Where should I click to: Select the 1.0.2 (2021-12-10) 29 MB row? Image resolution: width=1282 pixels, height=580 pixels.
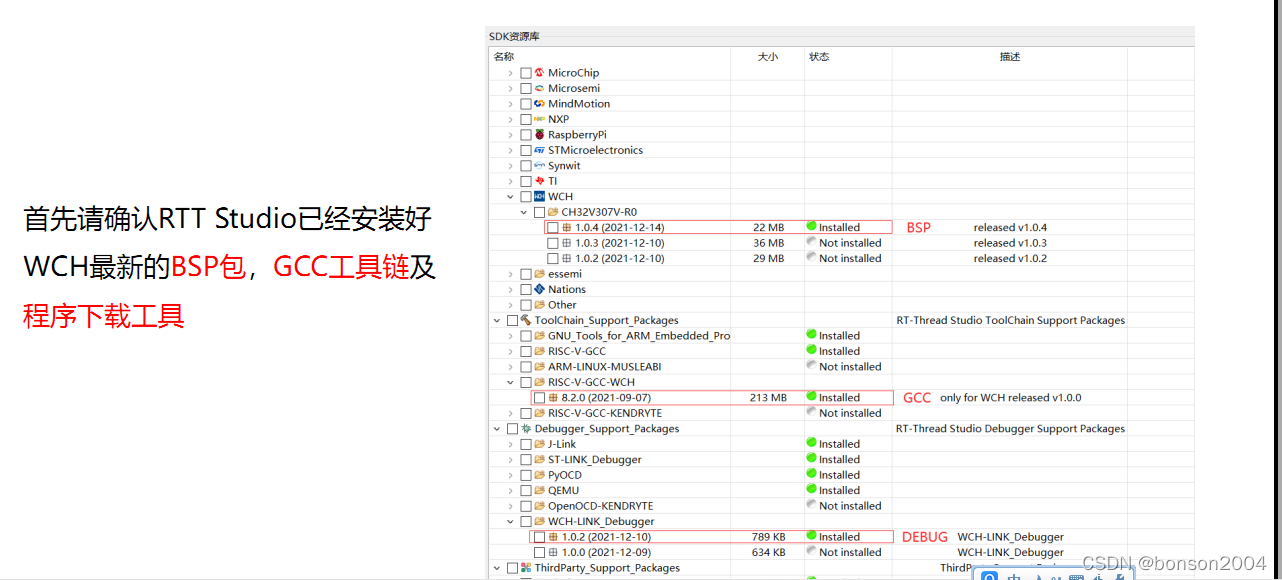click(x=840, y=258)
